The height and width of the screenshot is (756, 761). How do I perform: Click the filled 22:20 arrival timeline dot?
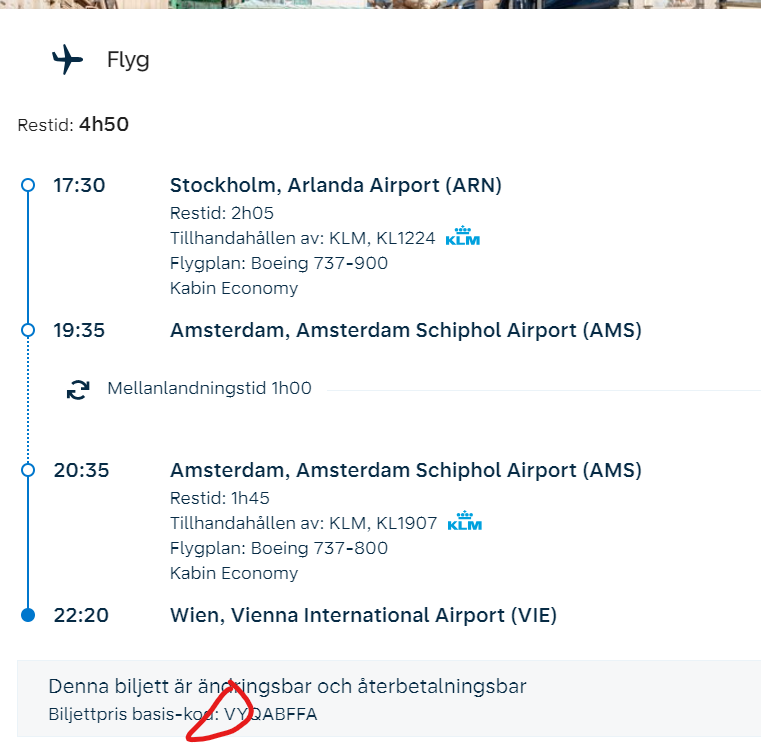click(28, 615)
